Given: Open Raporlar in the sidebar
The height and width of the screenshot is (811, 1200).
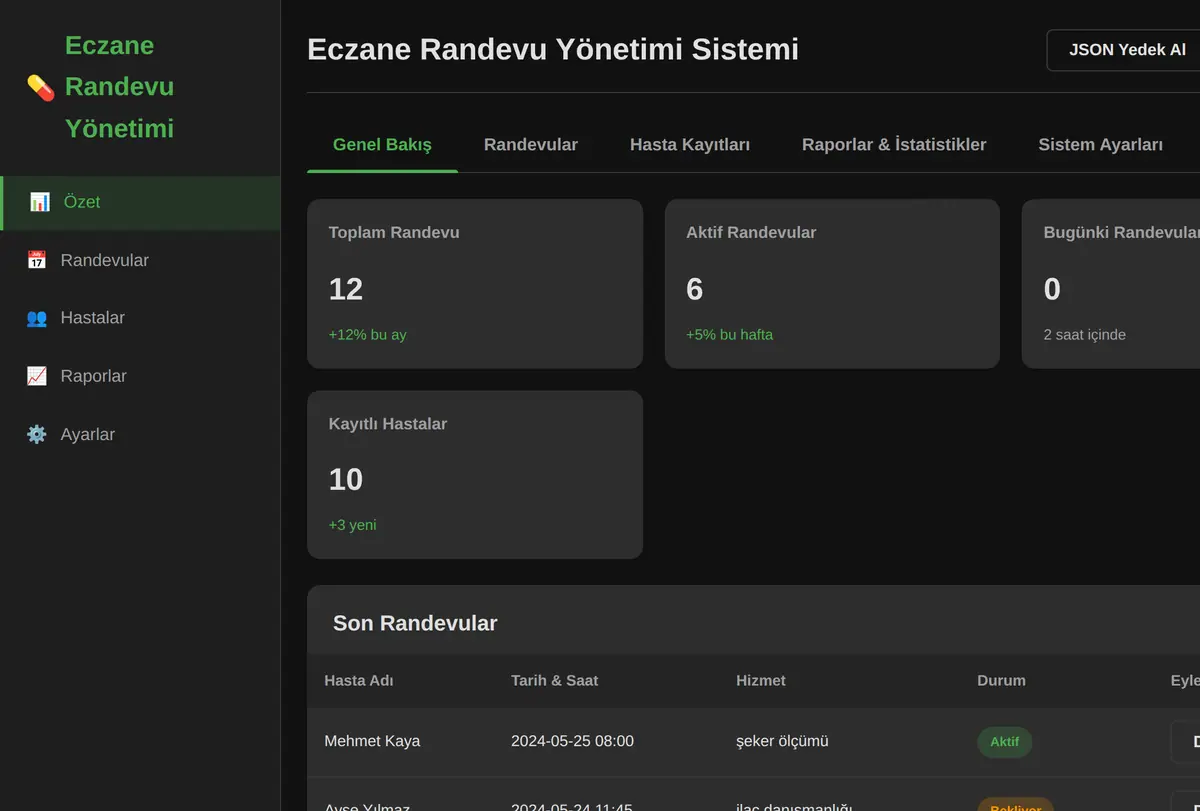Looking at the screenshot, I should click(x=140, y=376).
